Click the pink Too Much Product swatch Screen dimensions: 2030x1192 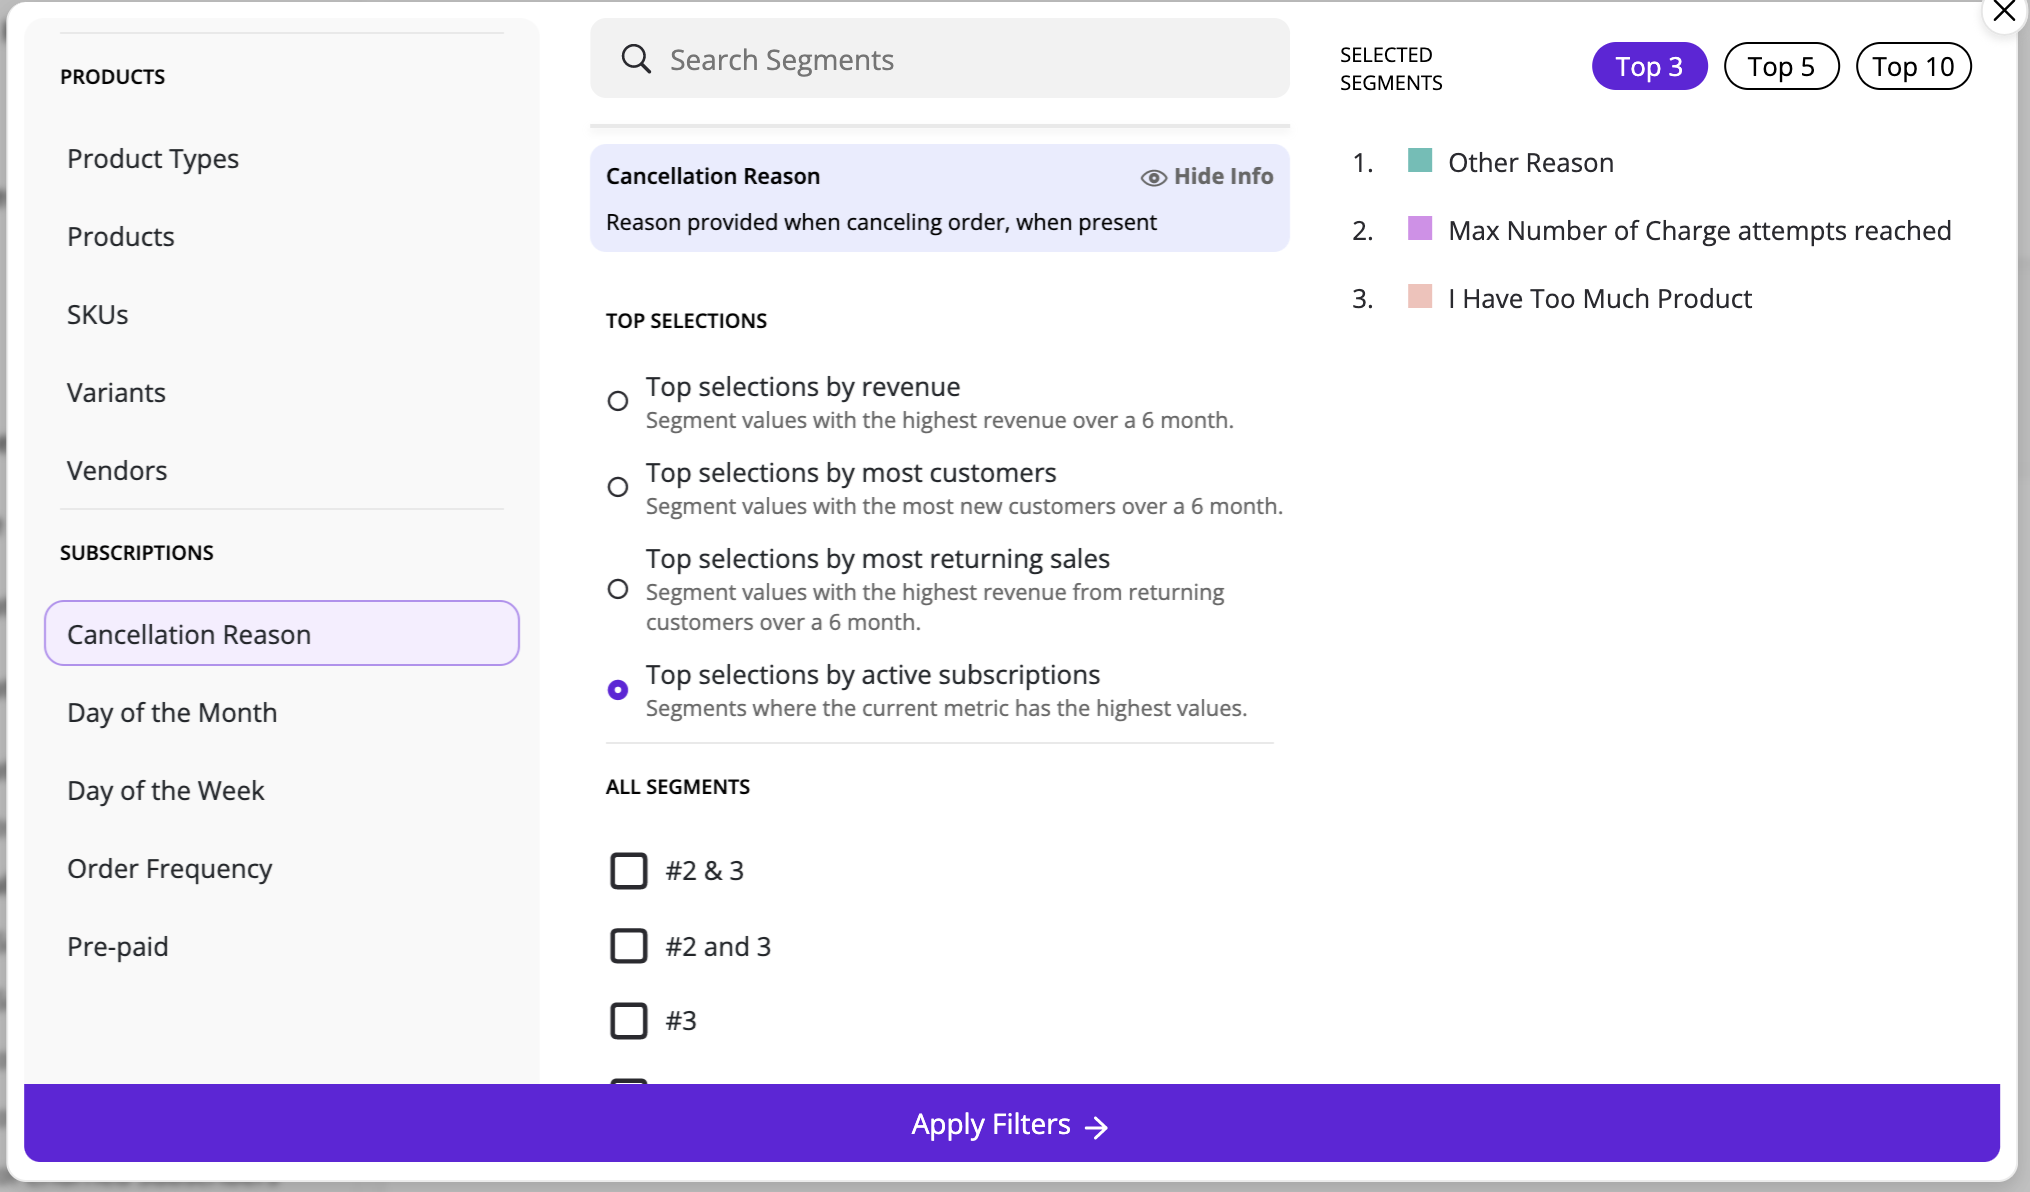point(1419,297)
